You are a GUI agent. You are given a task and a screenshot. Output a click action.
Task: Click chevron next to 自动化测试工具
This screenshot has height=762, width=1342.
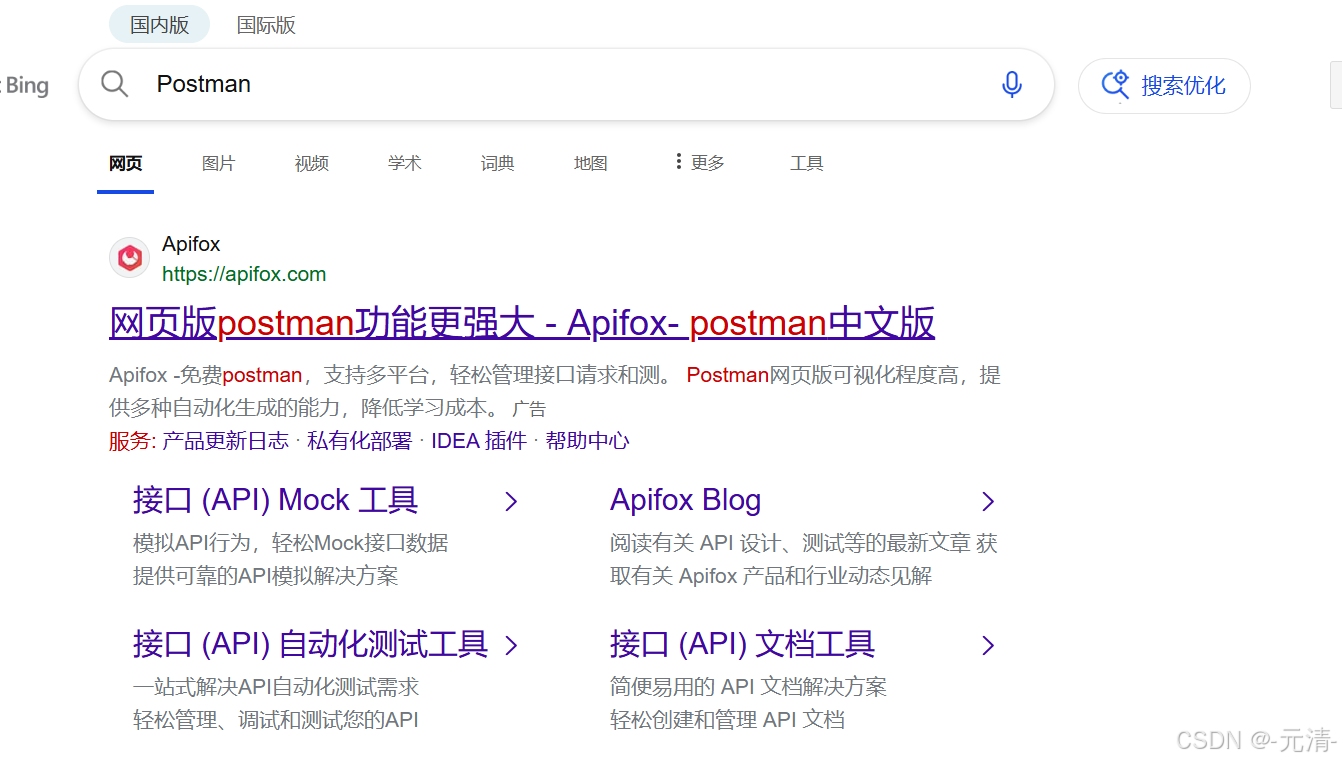click(x=511, y=645)
